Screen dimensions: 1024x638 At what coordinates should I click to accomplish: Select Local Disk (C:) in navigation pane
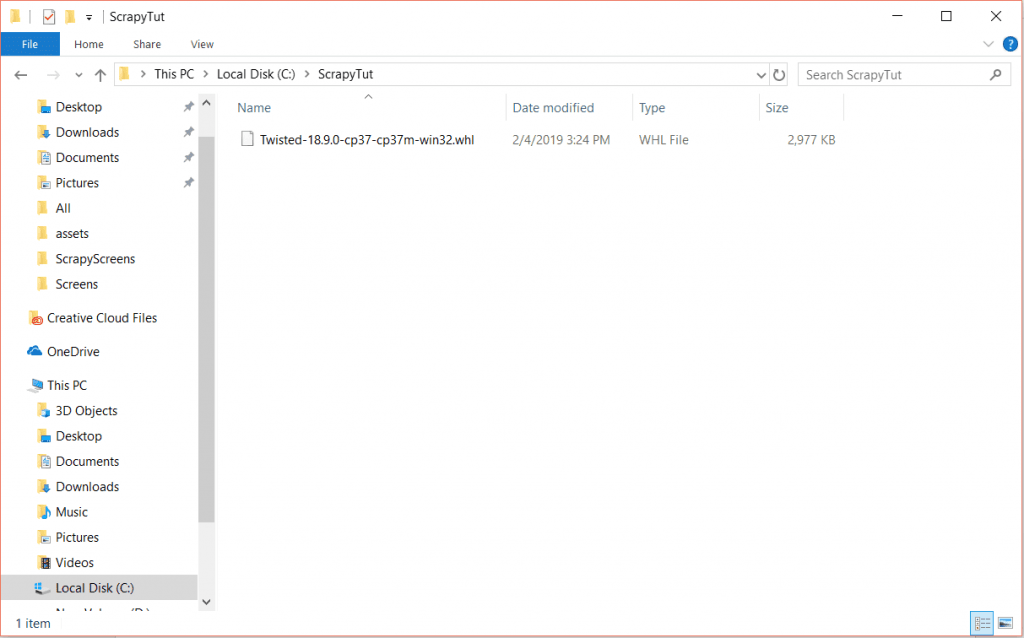click(94, 588)
